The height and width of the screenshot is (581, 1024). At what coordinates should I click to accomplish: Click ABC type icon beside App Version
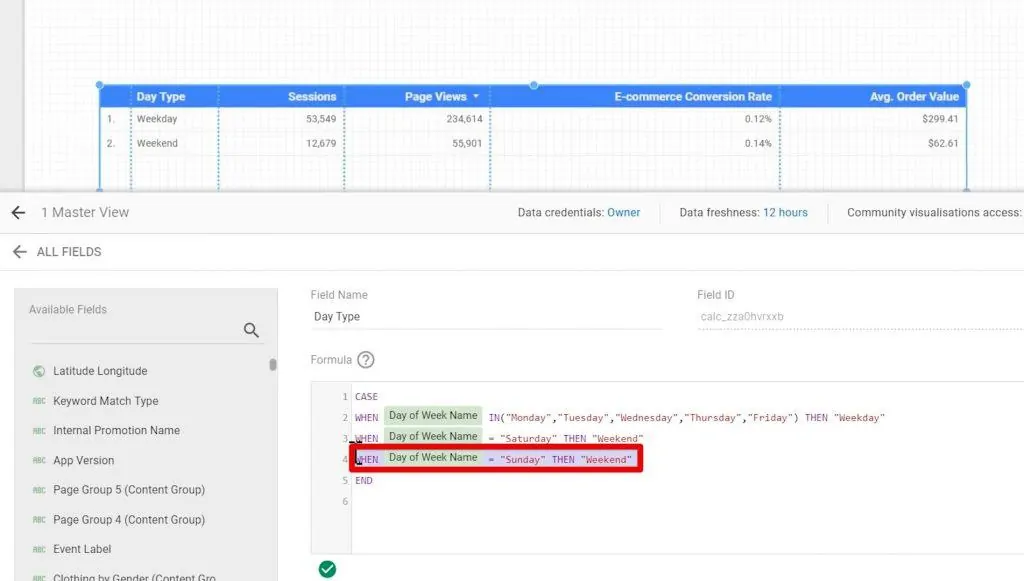(x=39, y=461)
